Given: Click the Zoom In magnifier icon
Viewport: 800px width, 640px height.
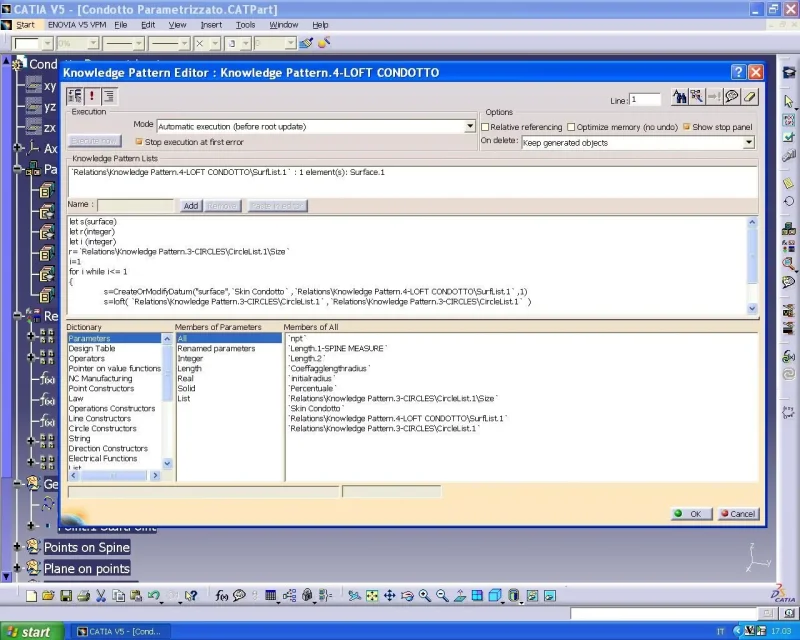Looking at the screenshot, I should 424,596.
